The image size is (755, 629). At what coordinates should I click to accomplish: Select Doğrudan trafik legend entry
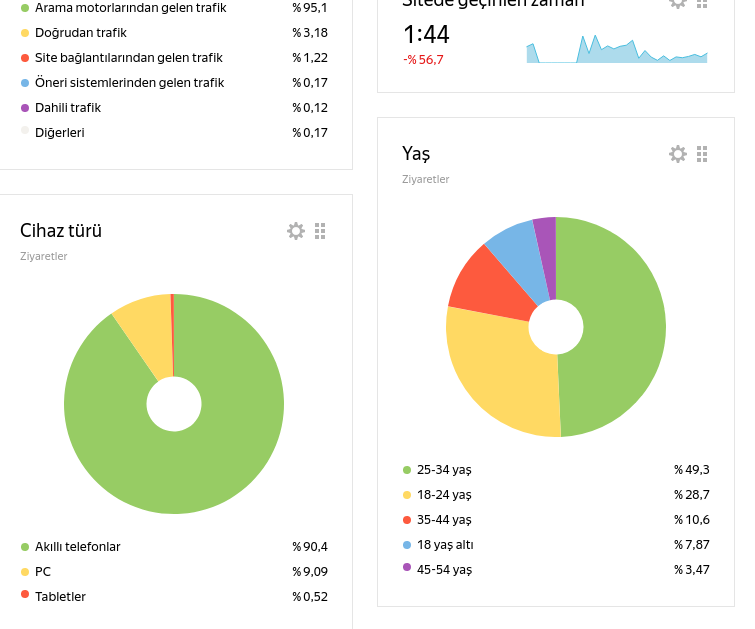click(x=81, y=33)
